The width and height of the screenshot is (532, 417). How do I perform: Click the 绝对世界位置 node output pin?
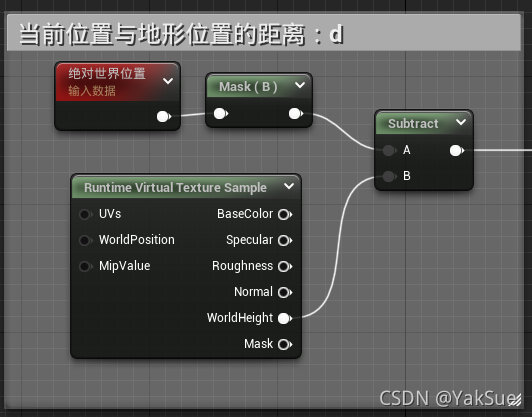pyautogui.click(x=164, y=116)
